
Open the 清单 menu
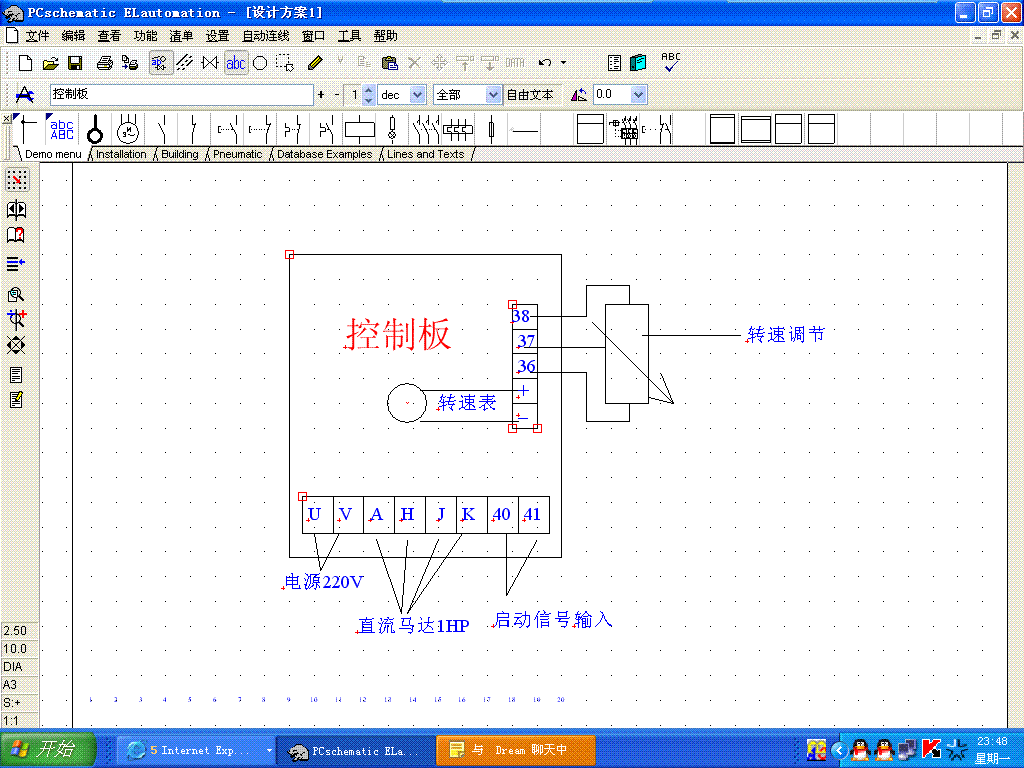[x=182, y=36]
